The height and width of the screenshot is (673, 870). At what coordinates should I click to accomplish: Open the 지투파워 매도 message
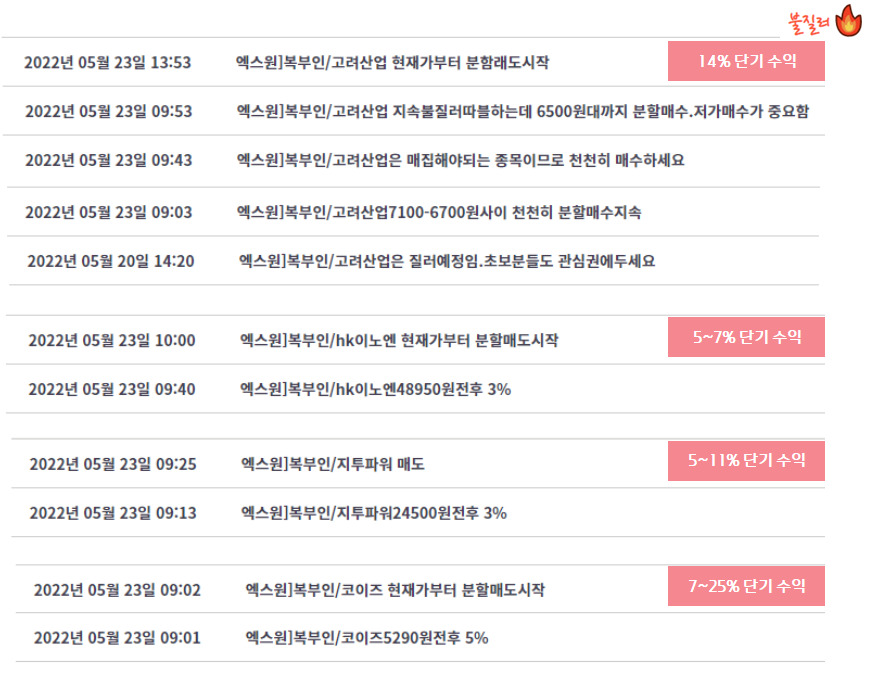coord(333,464)
